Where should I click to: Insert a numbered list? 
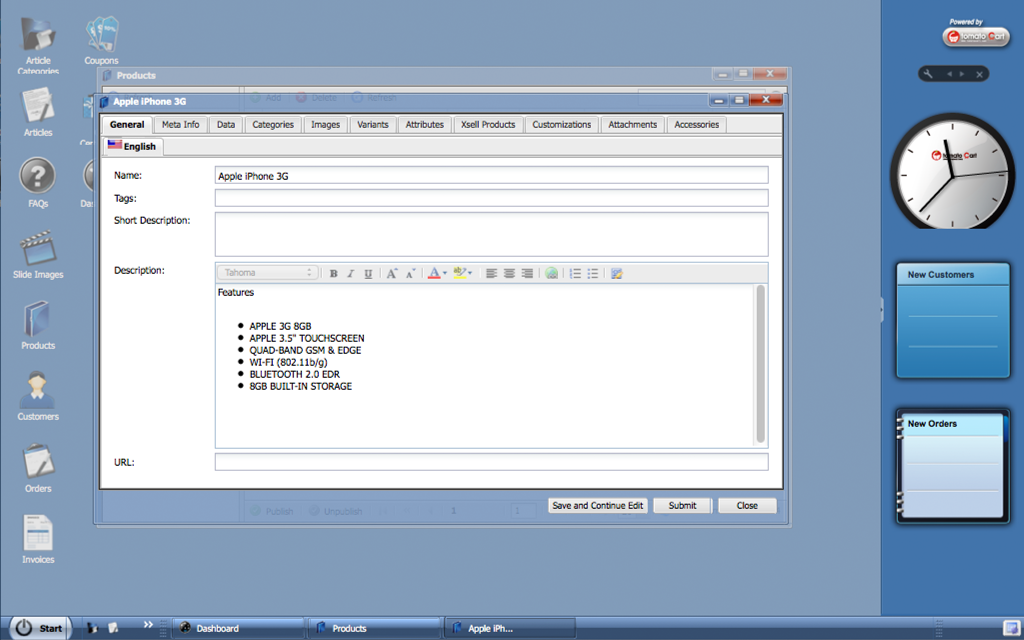[x=575, y=273]
